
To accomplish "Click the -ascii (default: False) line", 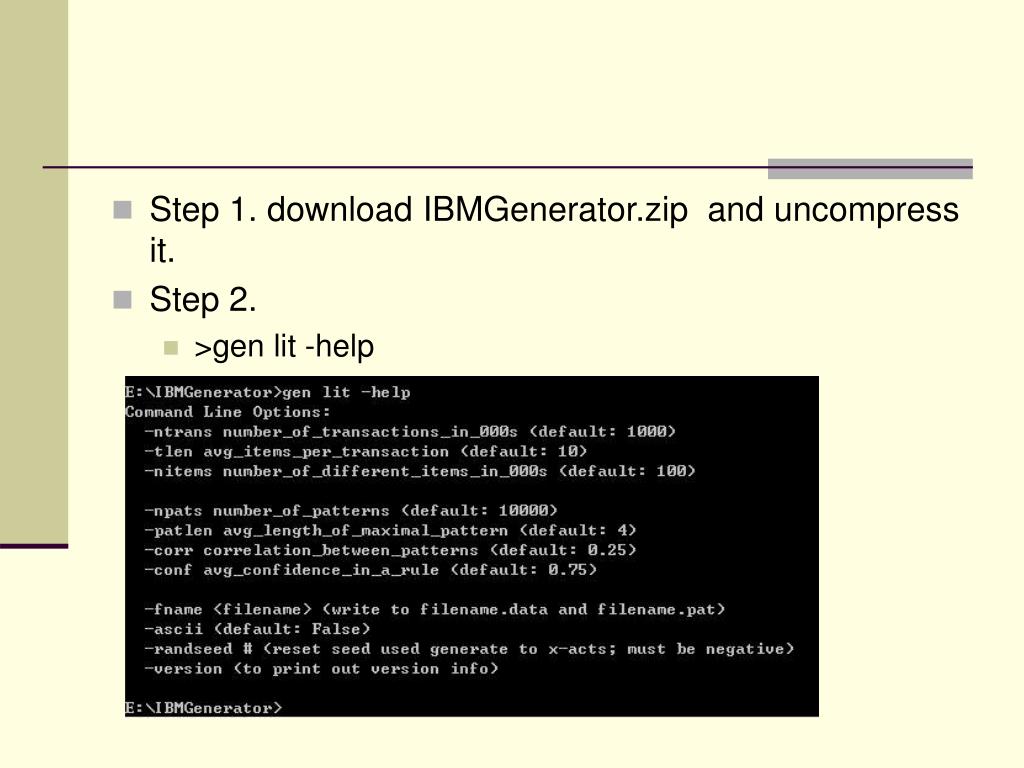I will click(257, 629).
